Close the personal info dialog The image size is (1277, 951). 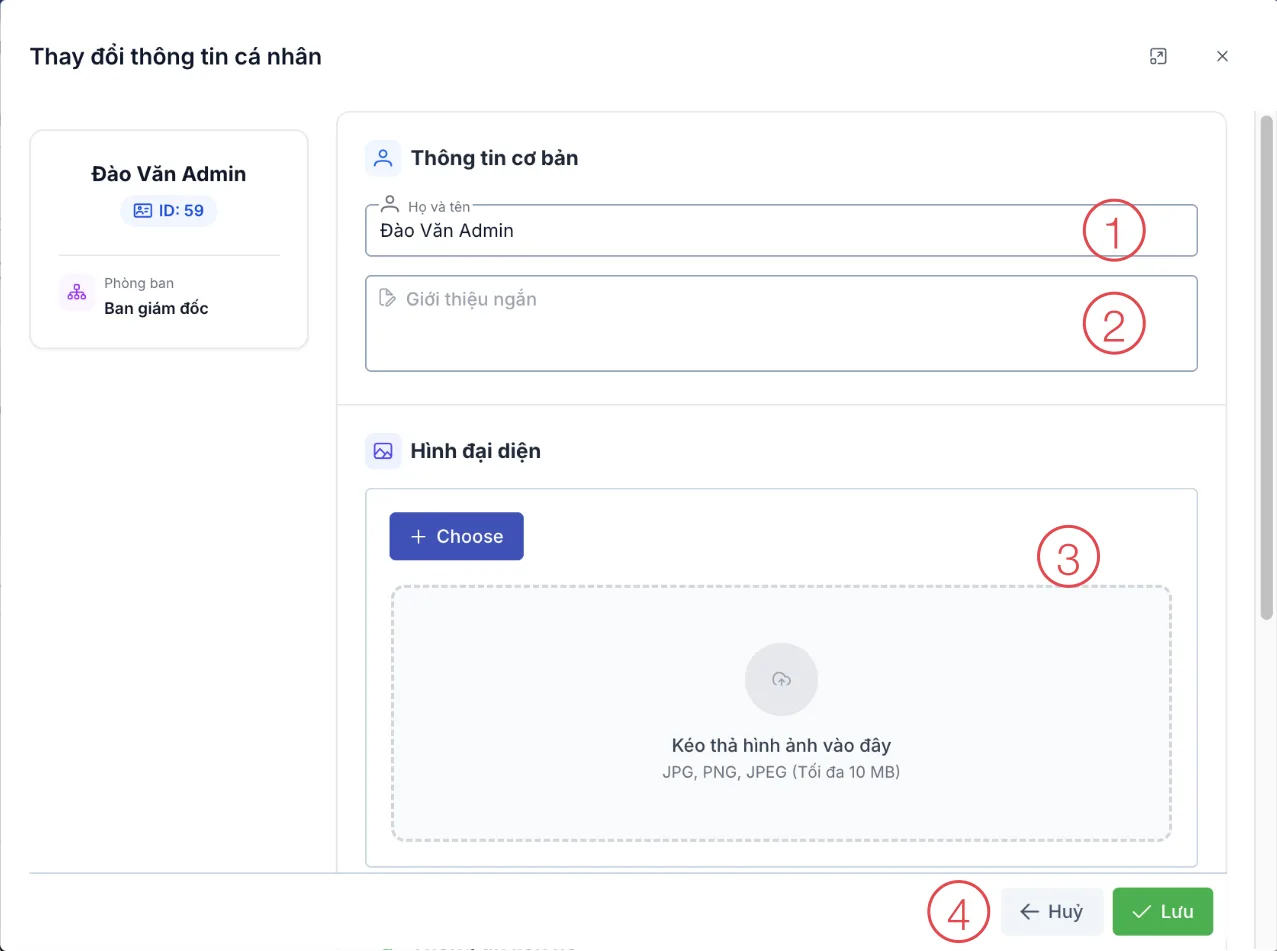1222,56
